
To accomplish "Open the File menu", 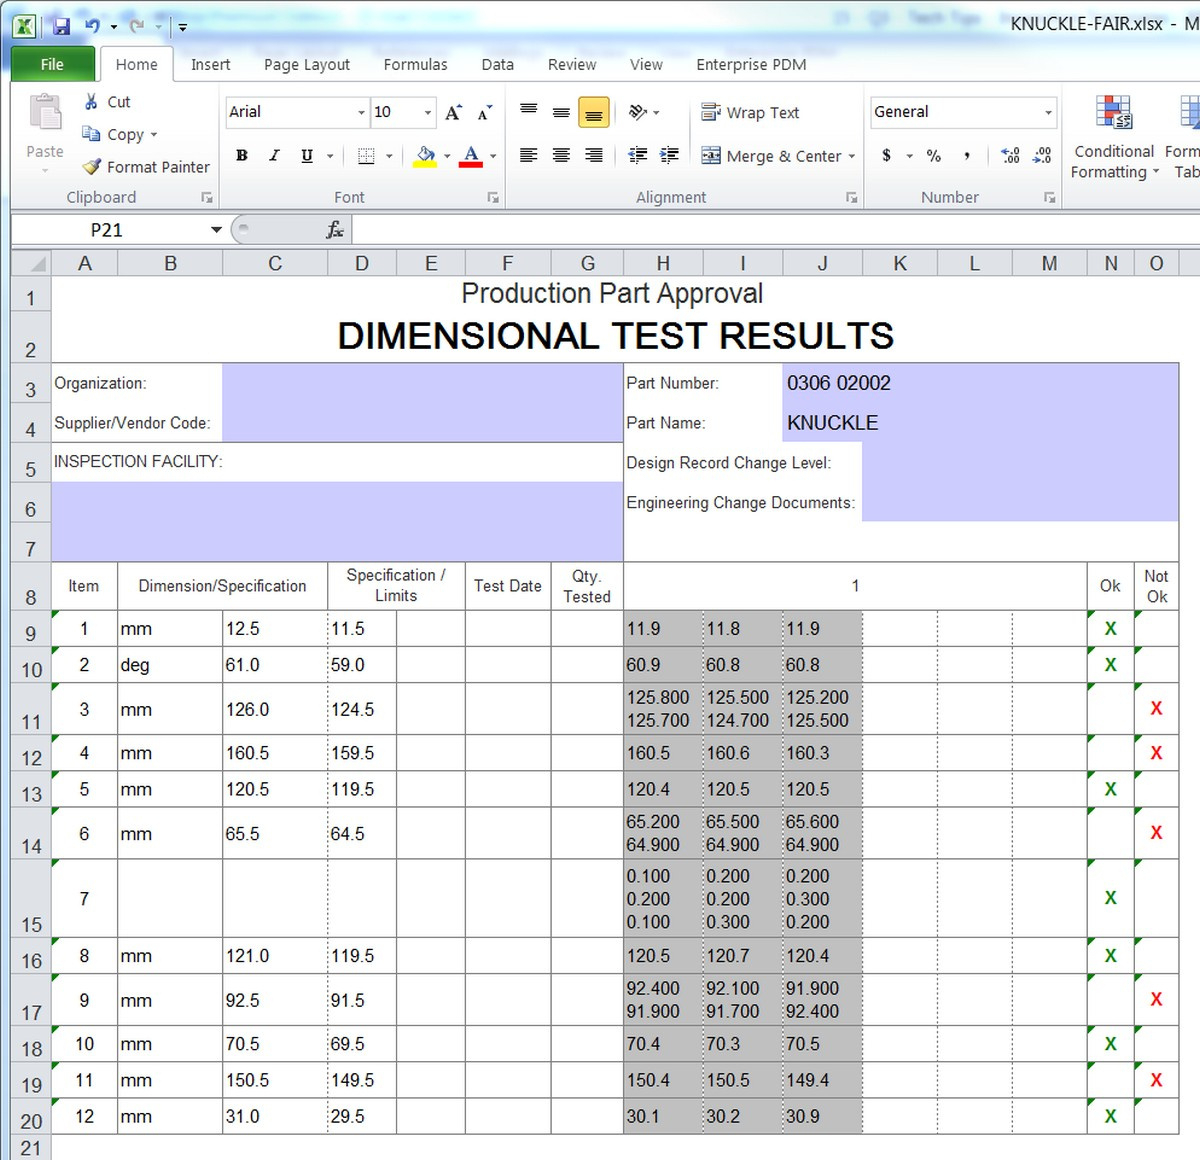I will pyautogui.click(x=52, y=63).
